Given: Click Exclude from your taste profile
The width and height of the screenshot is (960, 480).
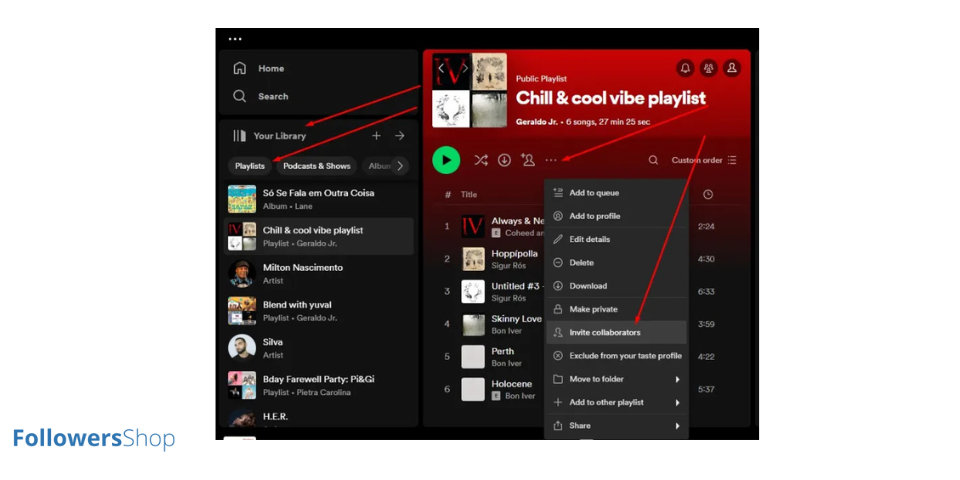Looking at the screenshot, I should pos(616,356).
